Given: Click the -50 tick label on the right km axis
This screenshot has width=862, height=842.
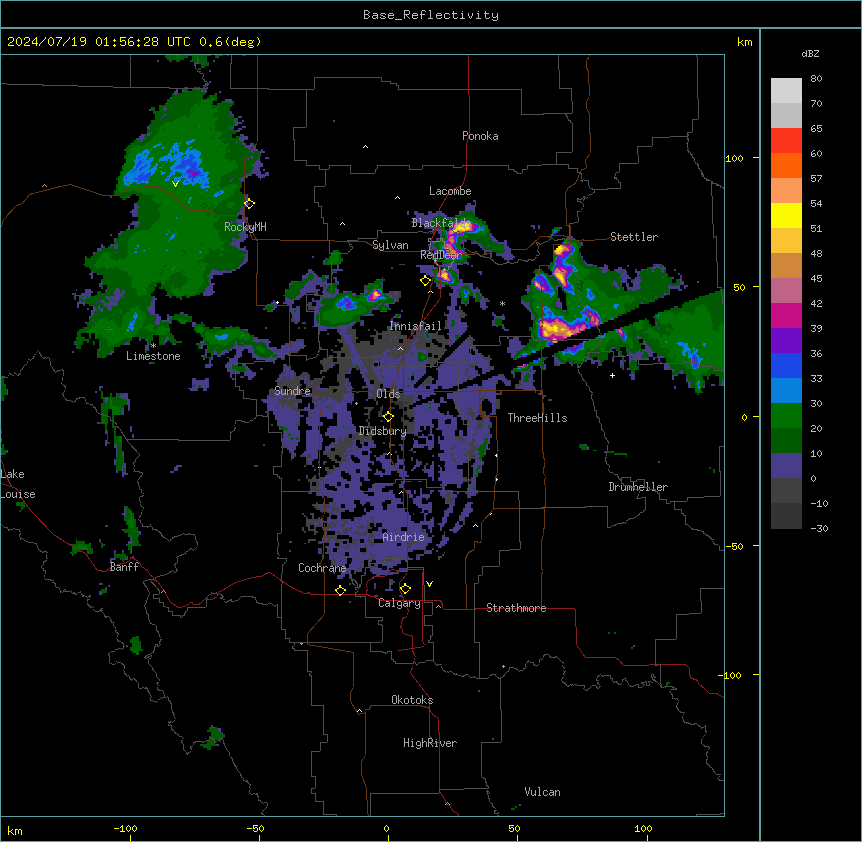Looking at the screenshot, I should pyautogui.click(x=734, y=546).
